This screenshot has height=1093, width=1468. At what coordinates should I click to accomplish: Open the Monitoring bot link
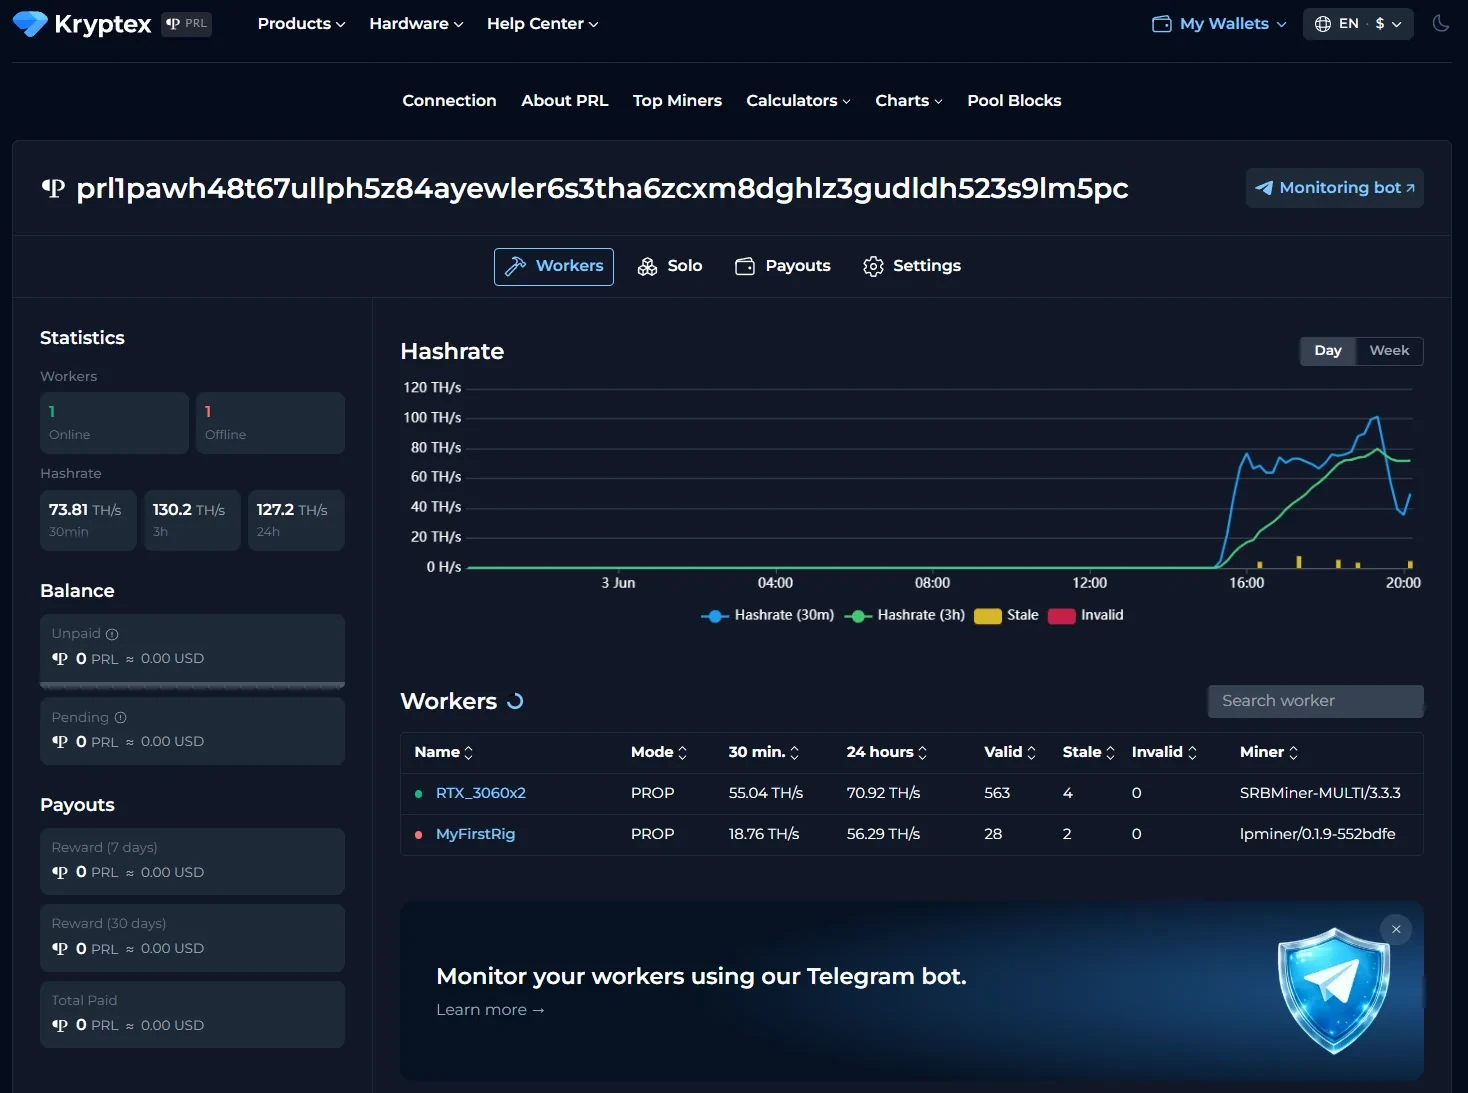[x=1335, y=188]
